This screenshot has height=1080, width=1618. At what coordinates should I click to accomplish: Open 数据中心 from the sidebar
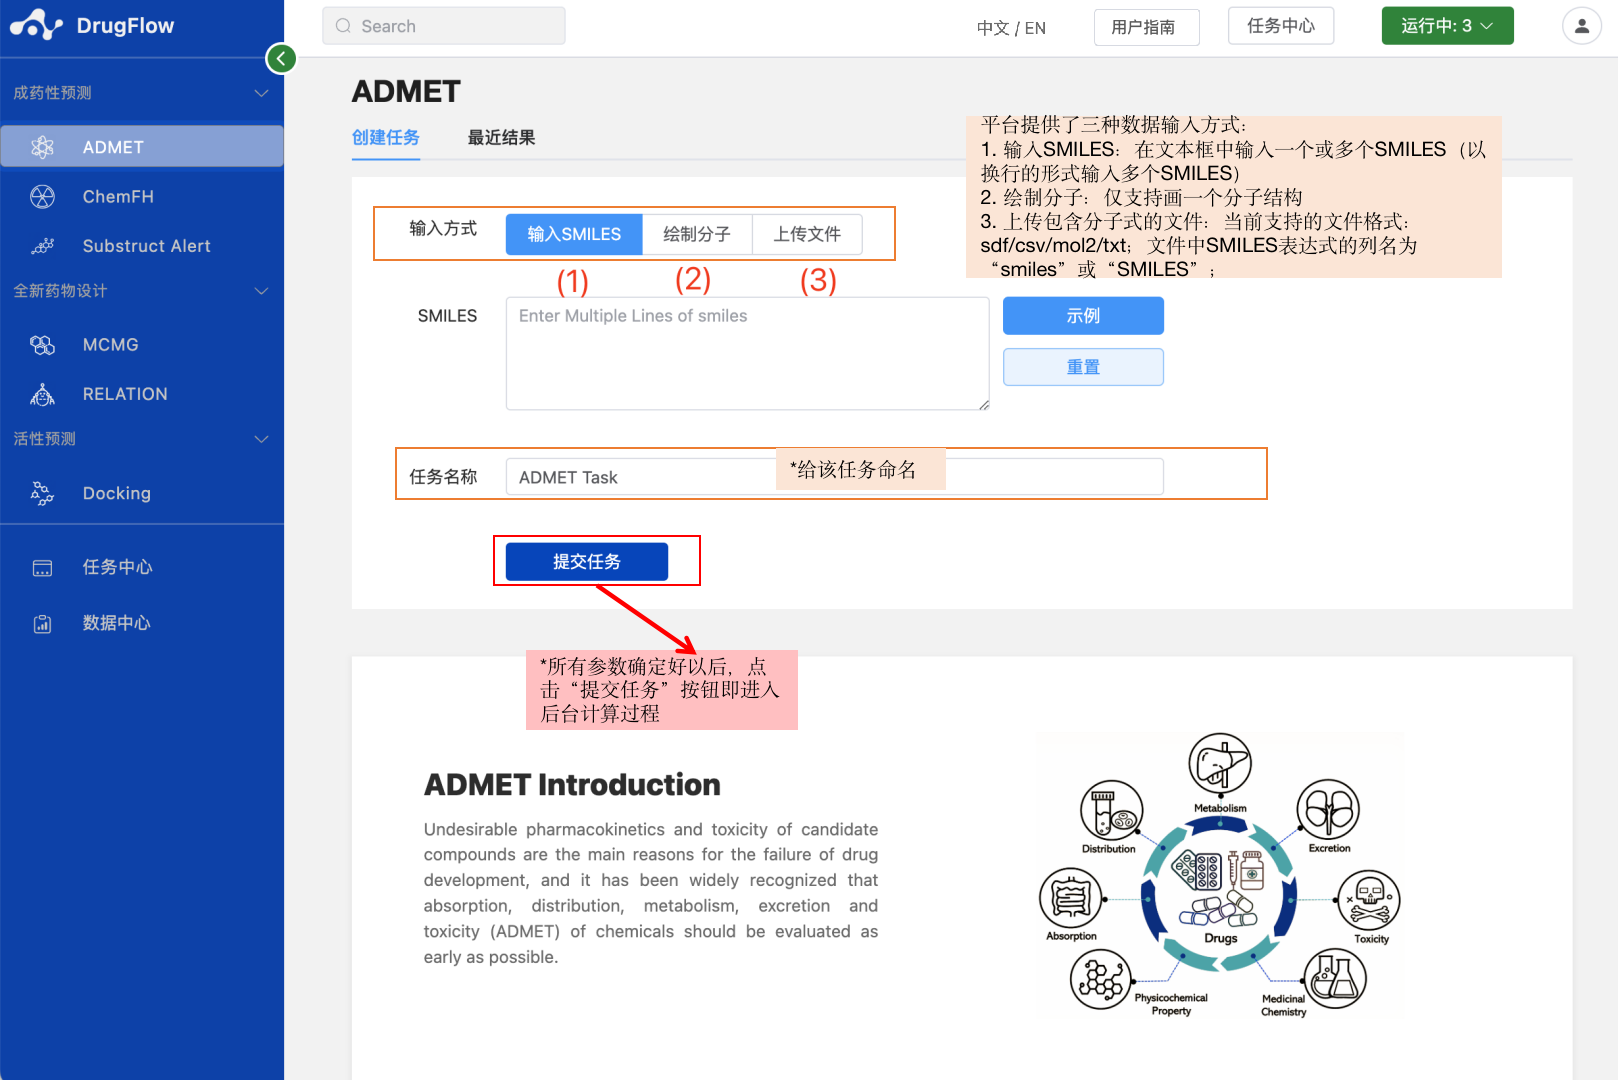115,623
